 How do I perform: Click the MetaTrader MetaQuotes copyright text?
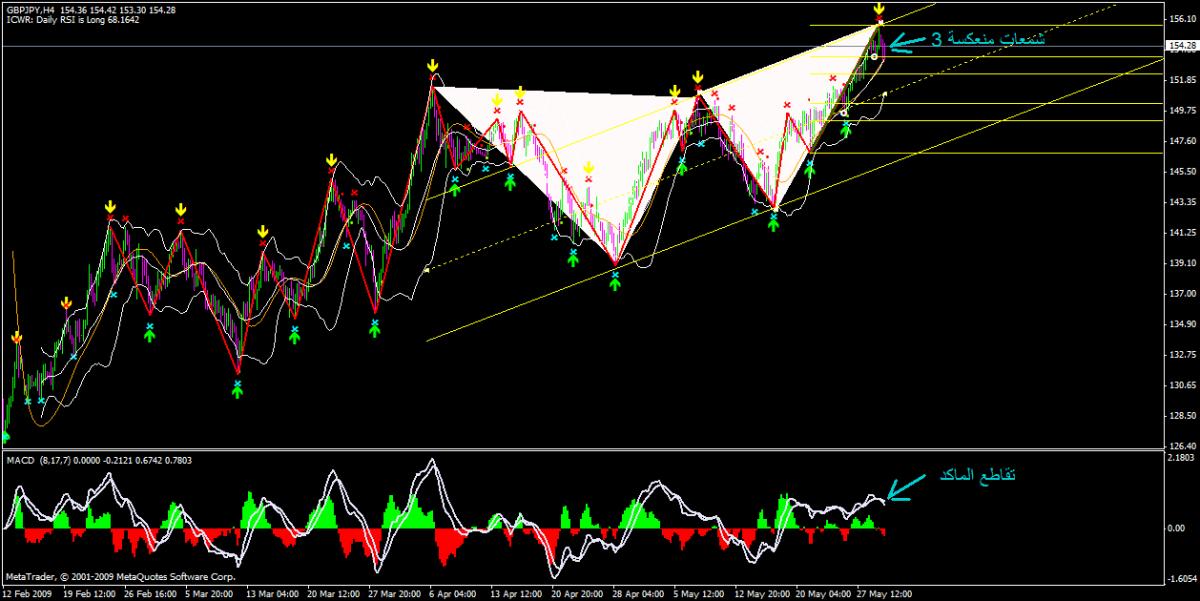[x=120, y=577]
